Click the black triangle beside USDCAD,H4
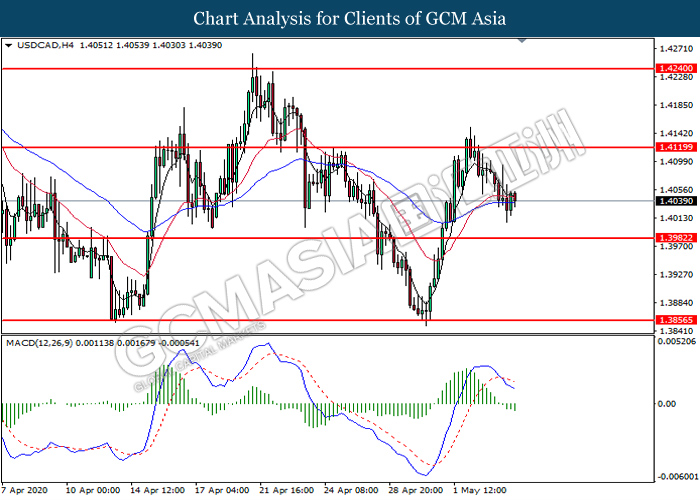 pos(8,46)
